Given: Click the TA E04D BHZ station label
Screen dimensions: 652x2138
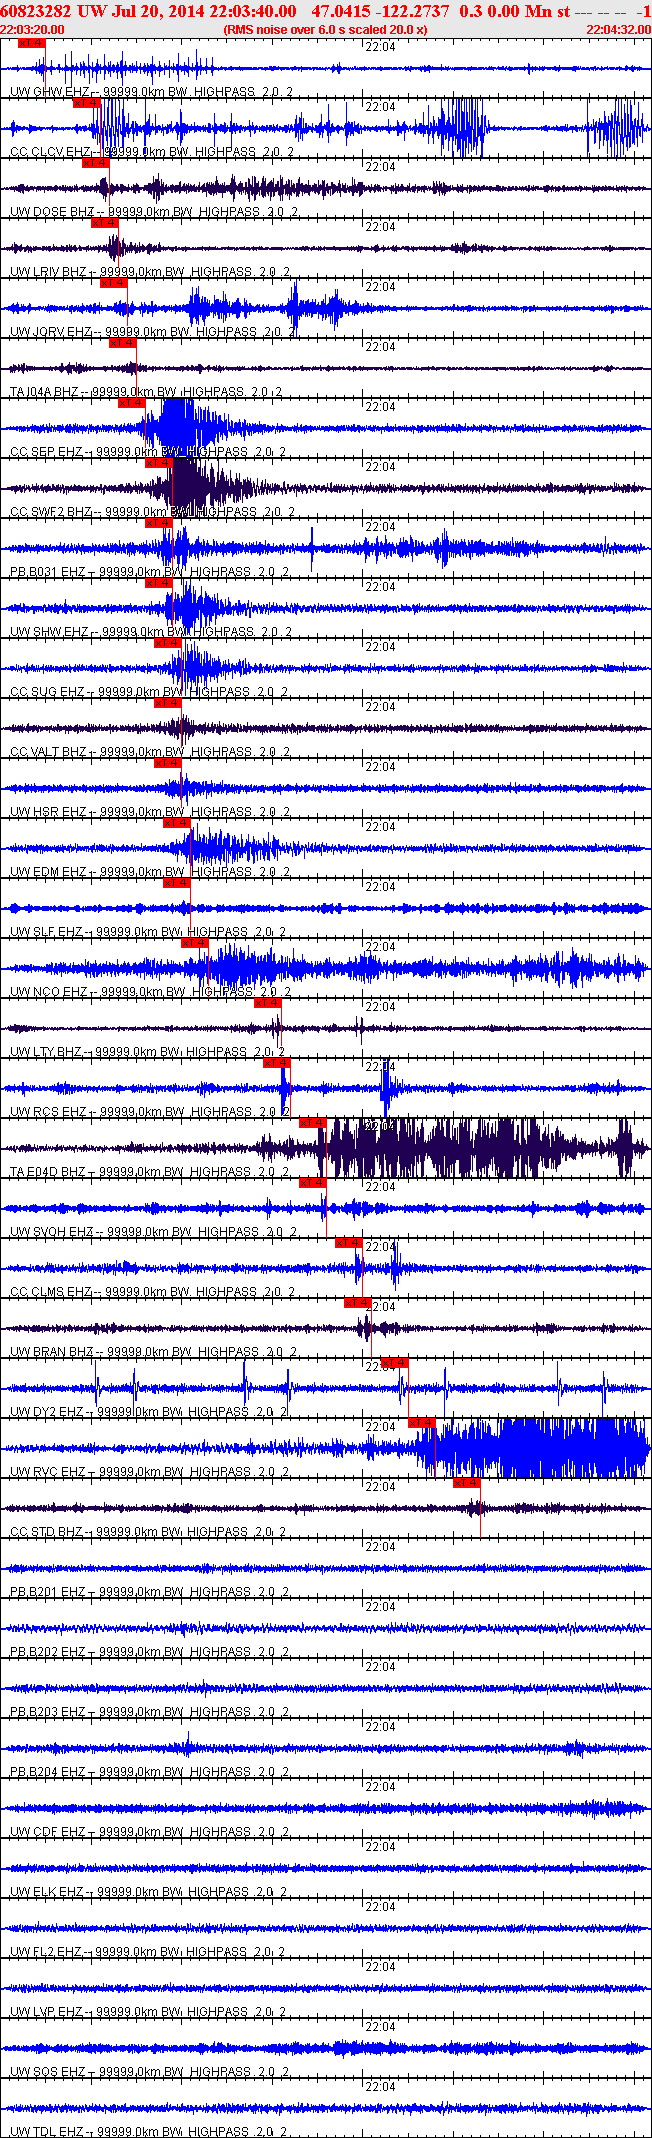Looking at the screenshot, I should coord(48,1172).
